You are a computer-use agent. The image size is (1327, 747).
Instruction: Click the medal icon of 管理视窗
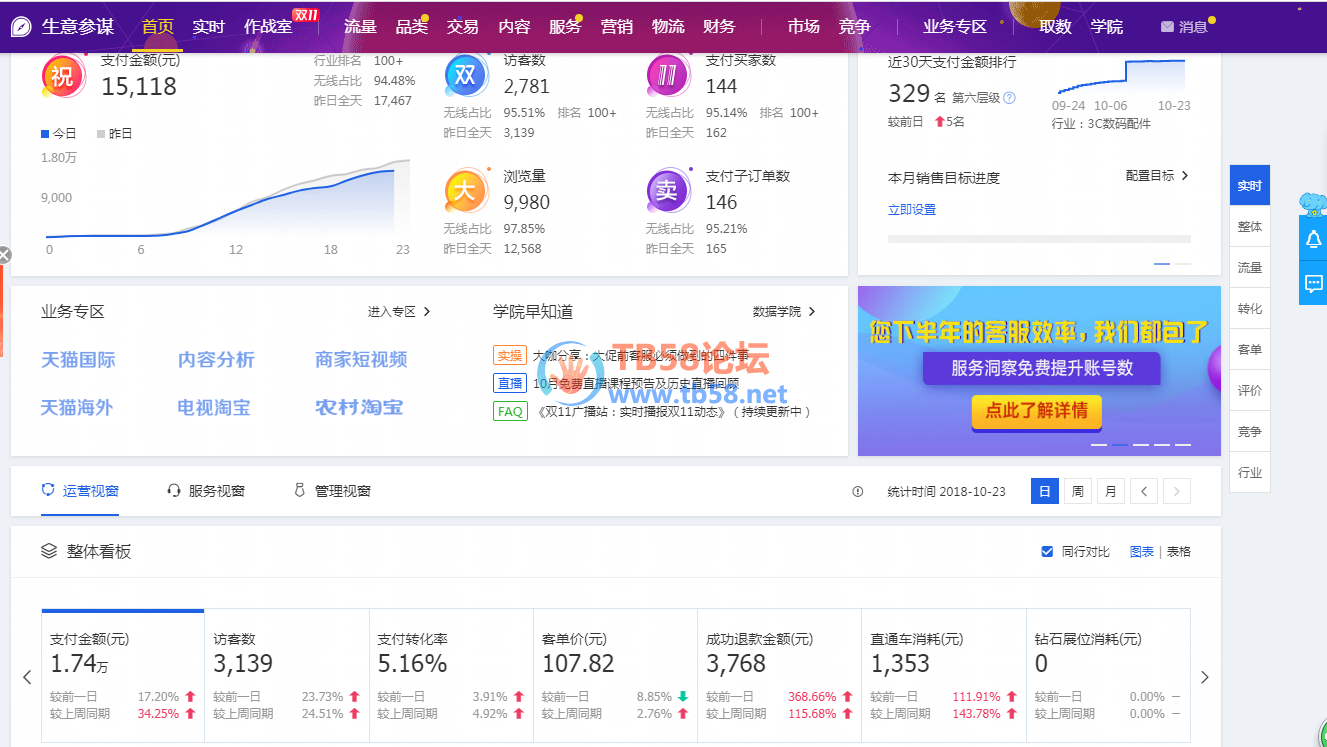299,490
